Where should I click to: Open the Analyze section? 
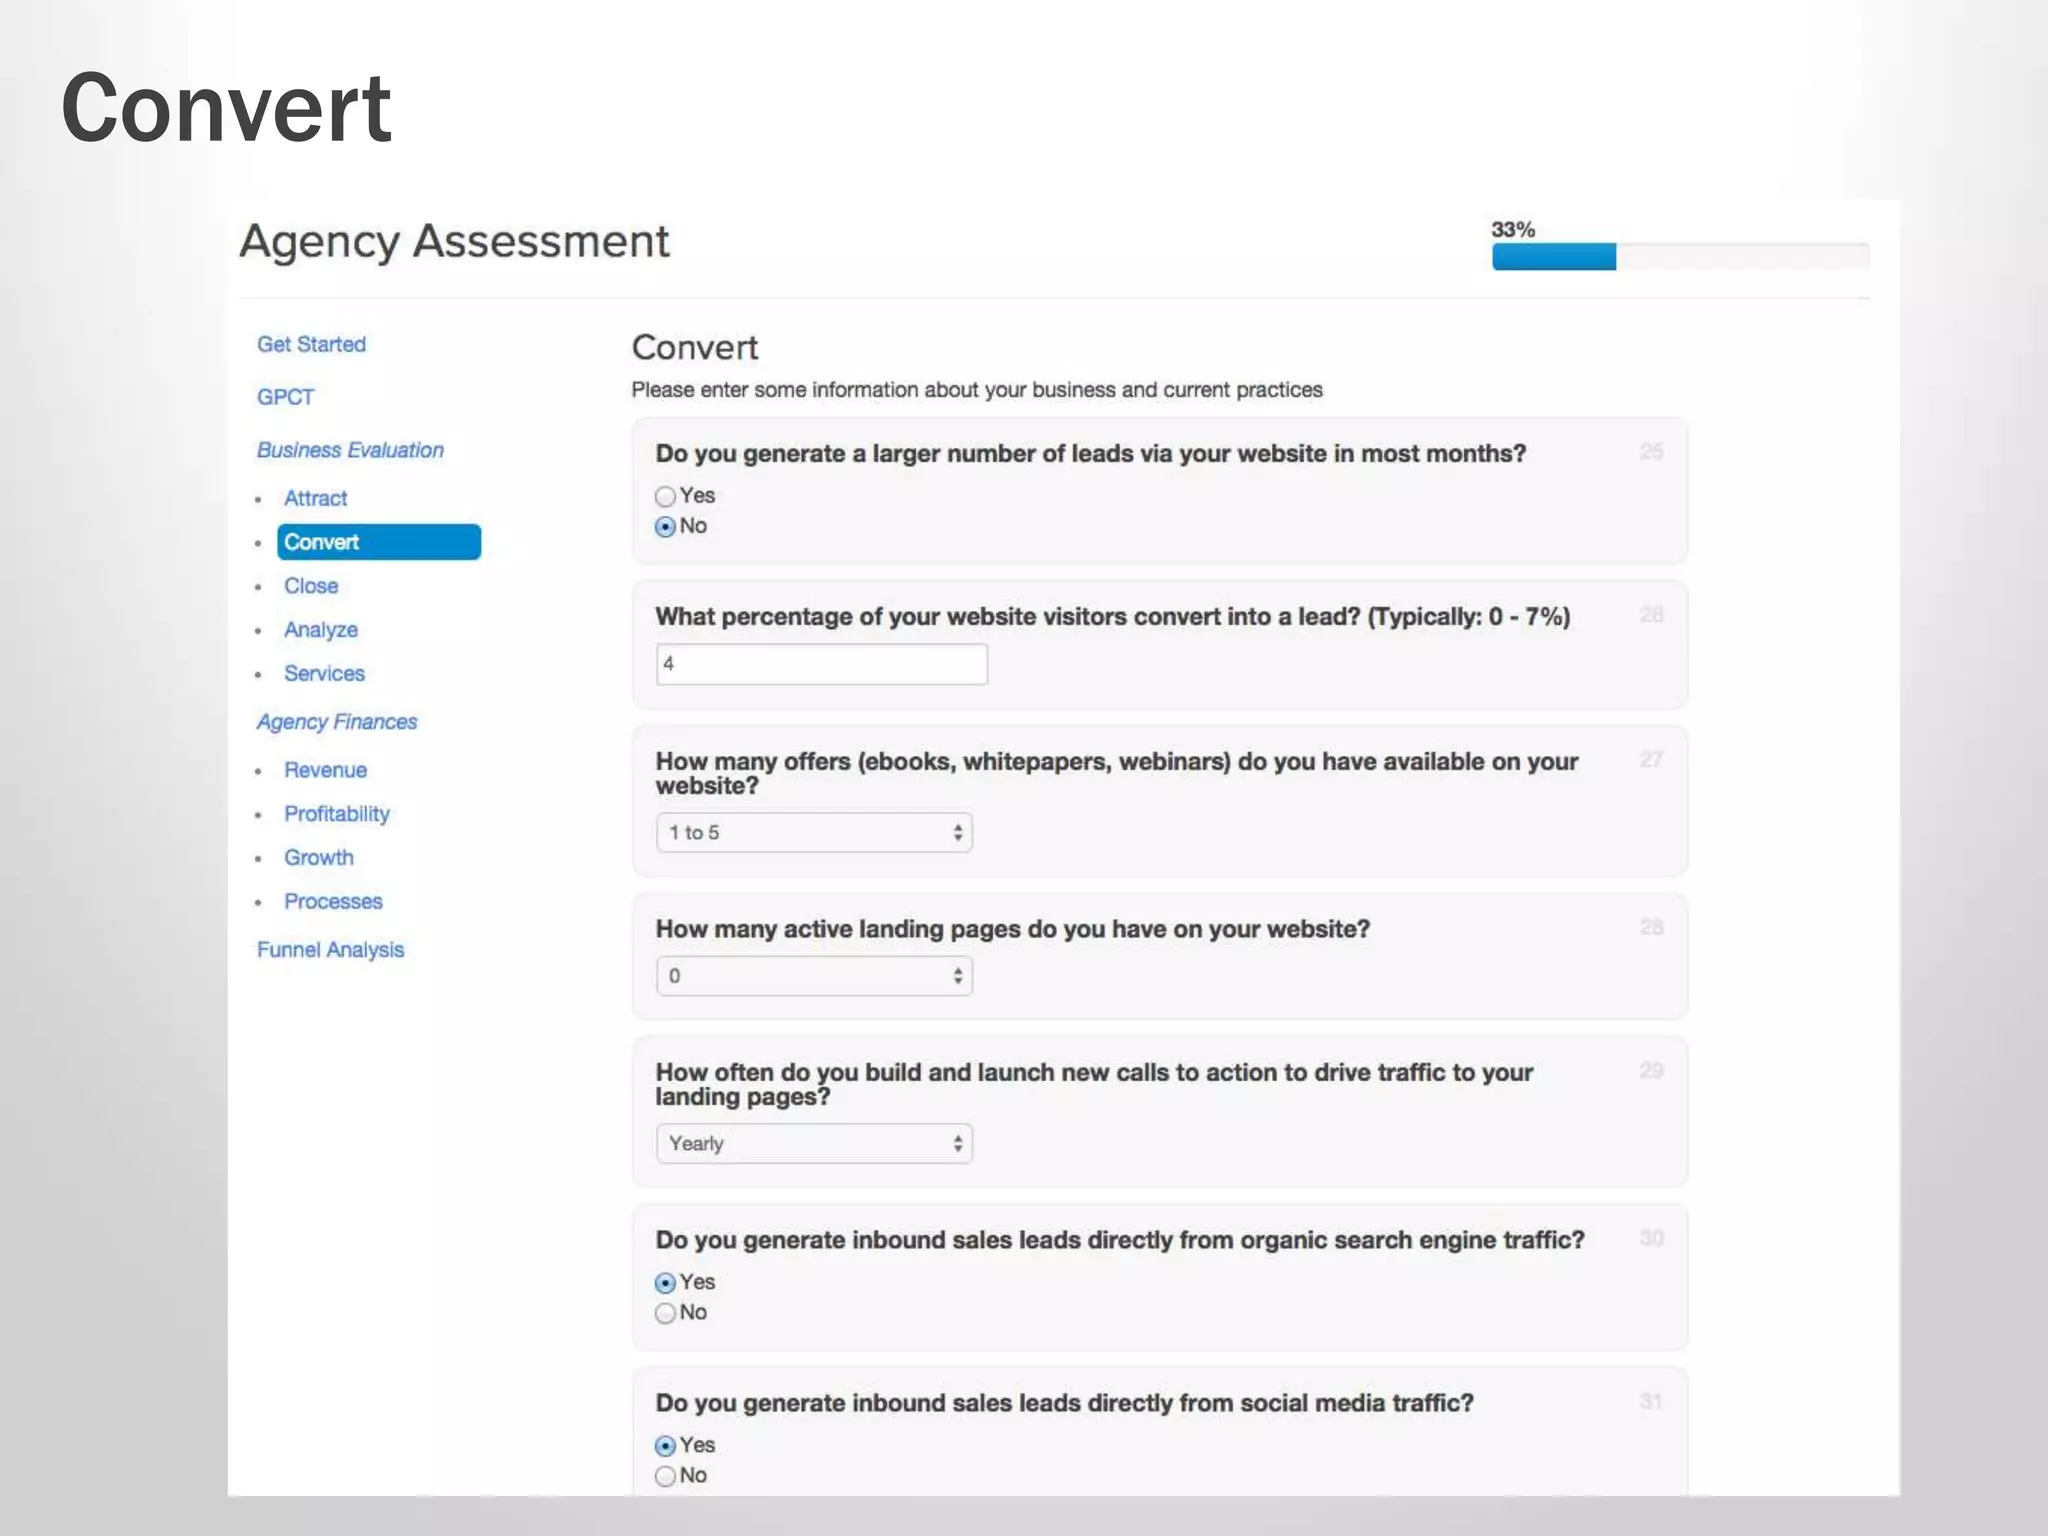point(320,630)
